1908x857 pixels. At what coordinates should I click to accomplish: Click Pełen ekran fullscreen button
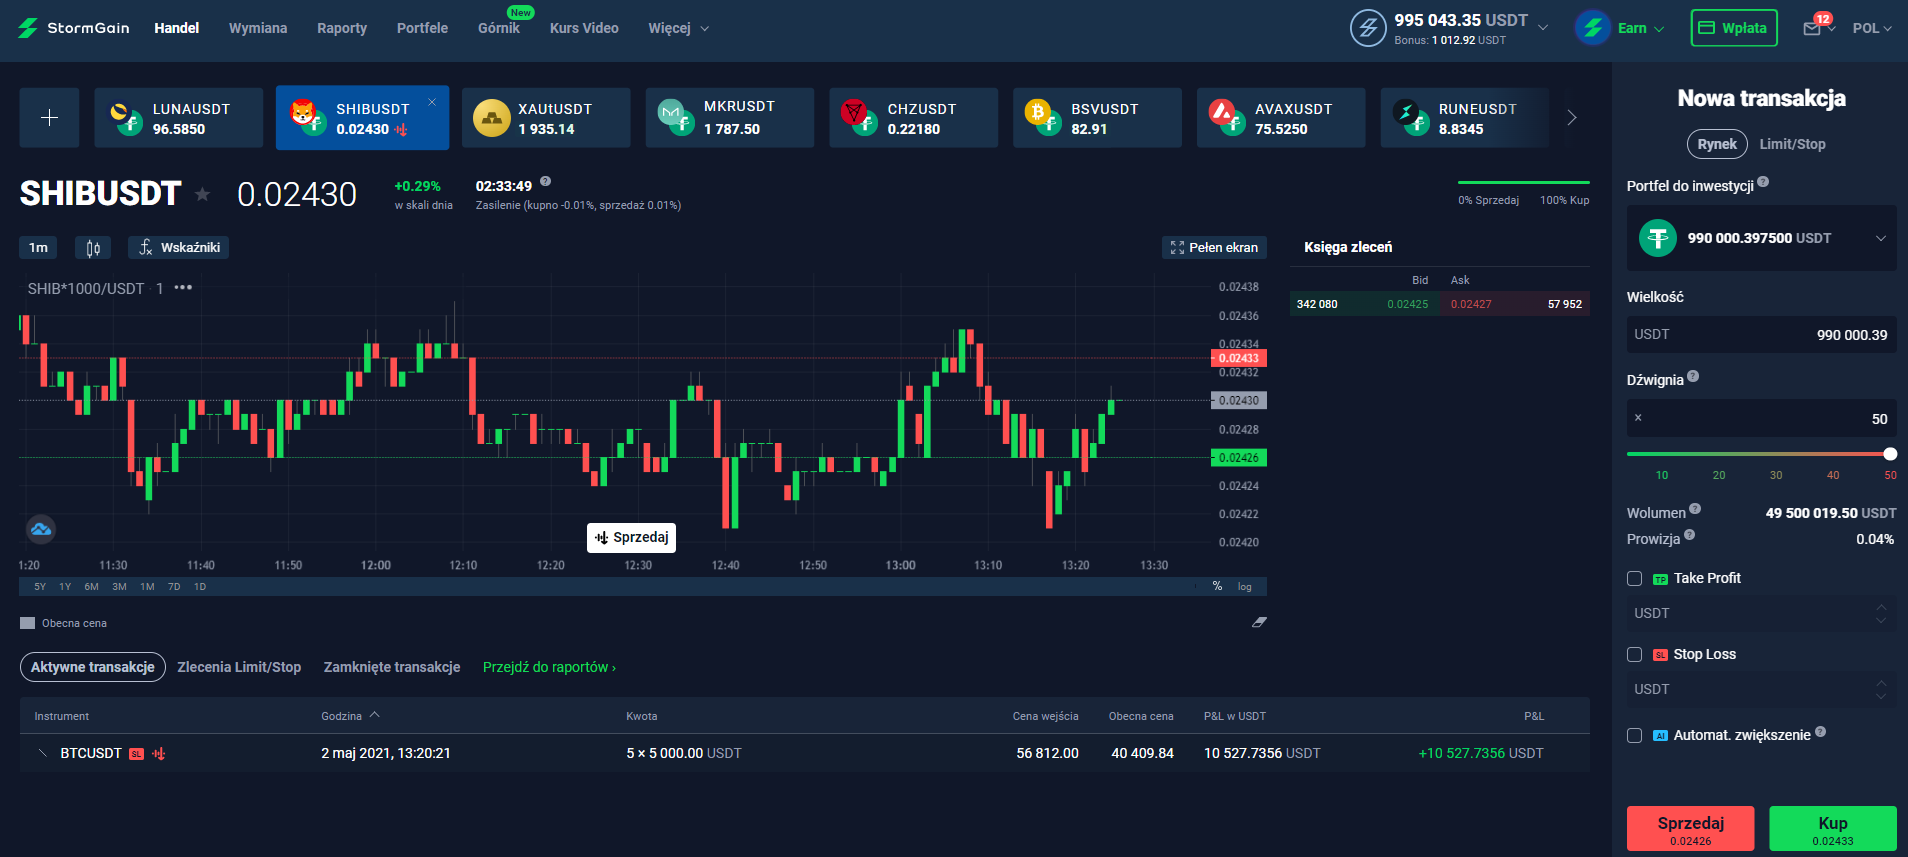click(1214, 248)
